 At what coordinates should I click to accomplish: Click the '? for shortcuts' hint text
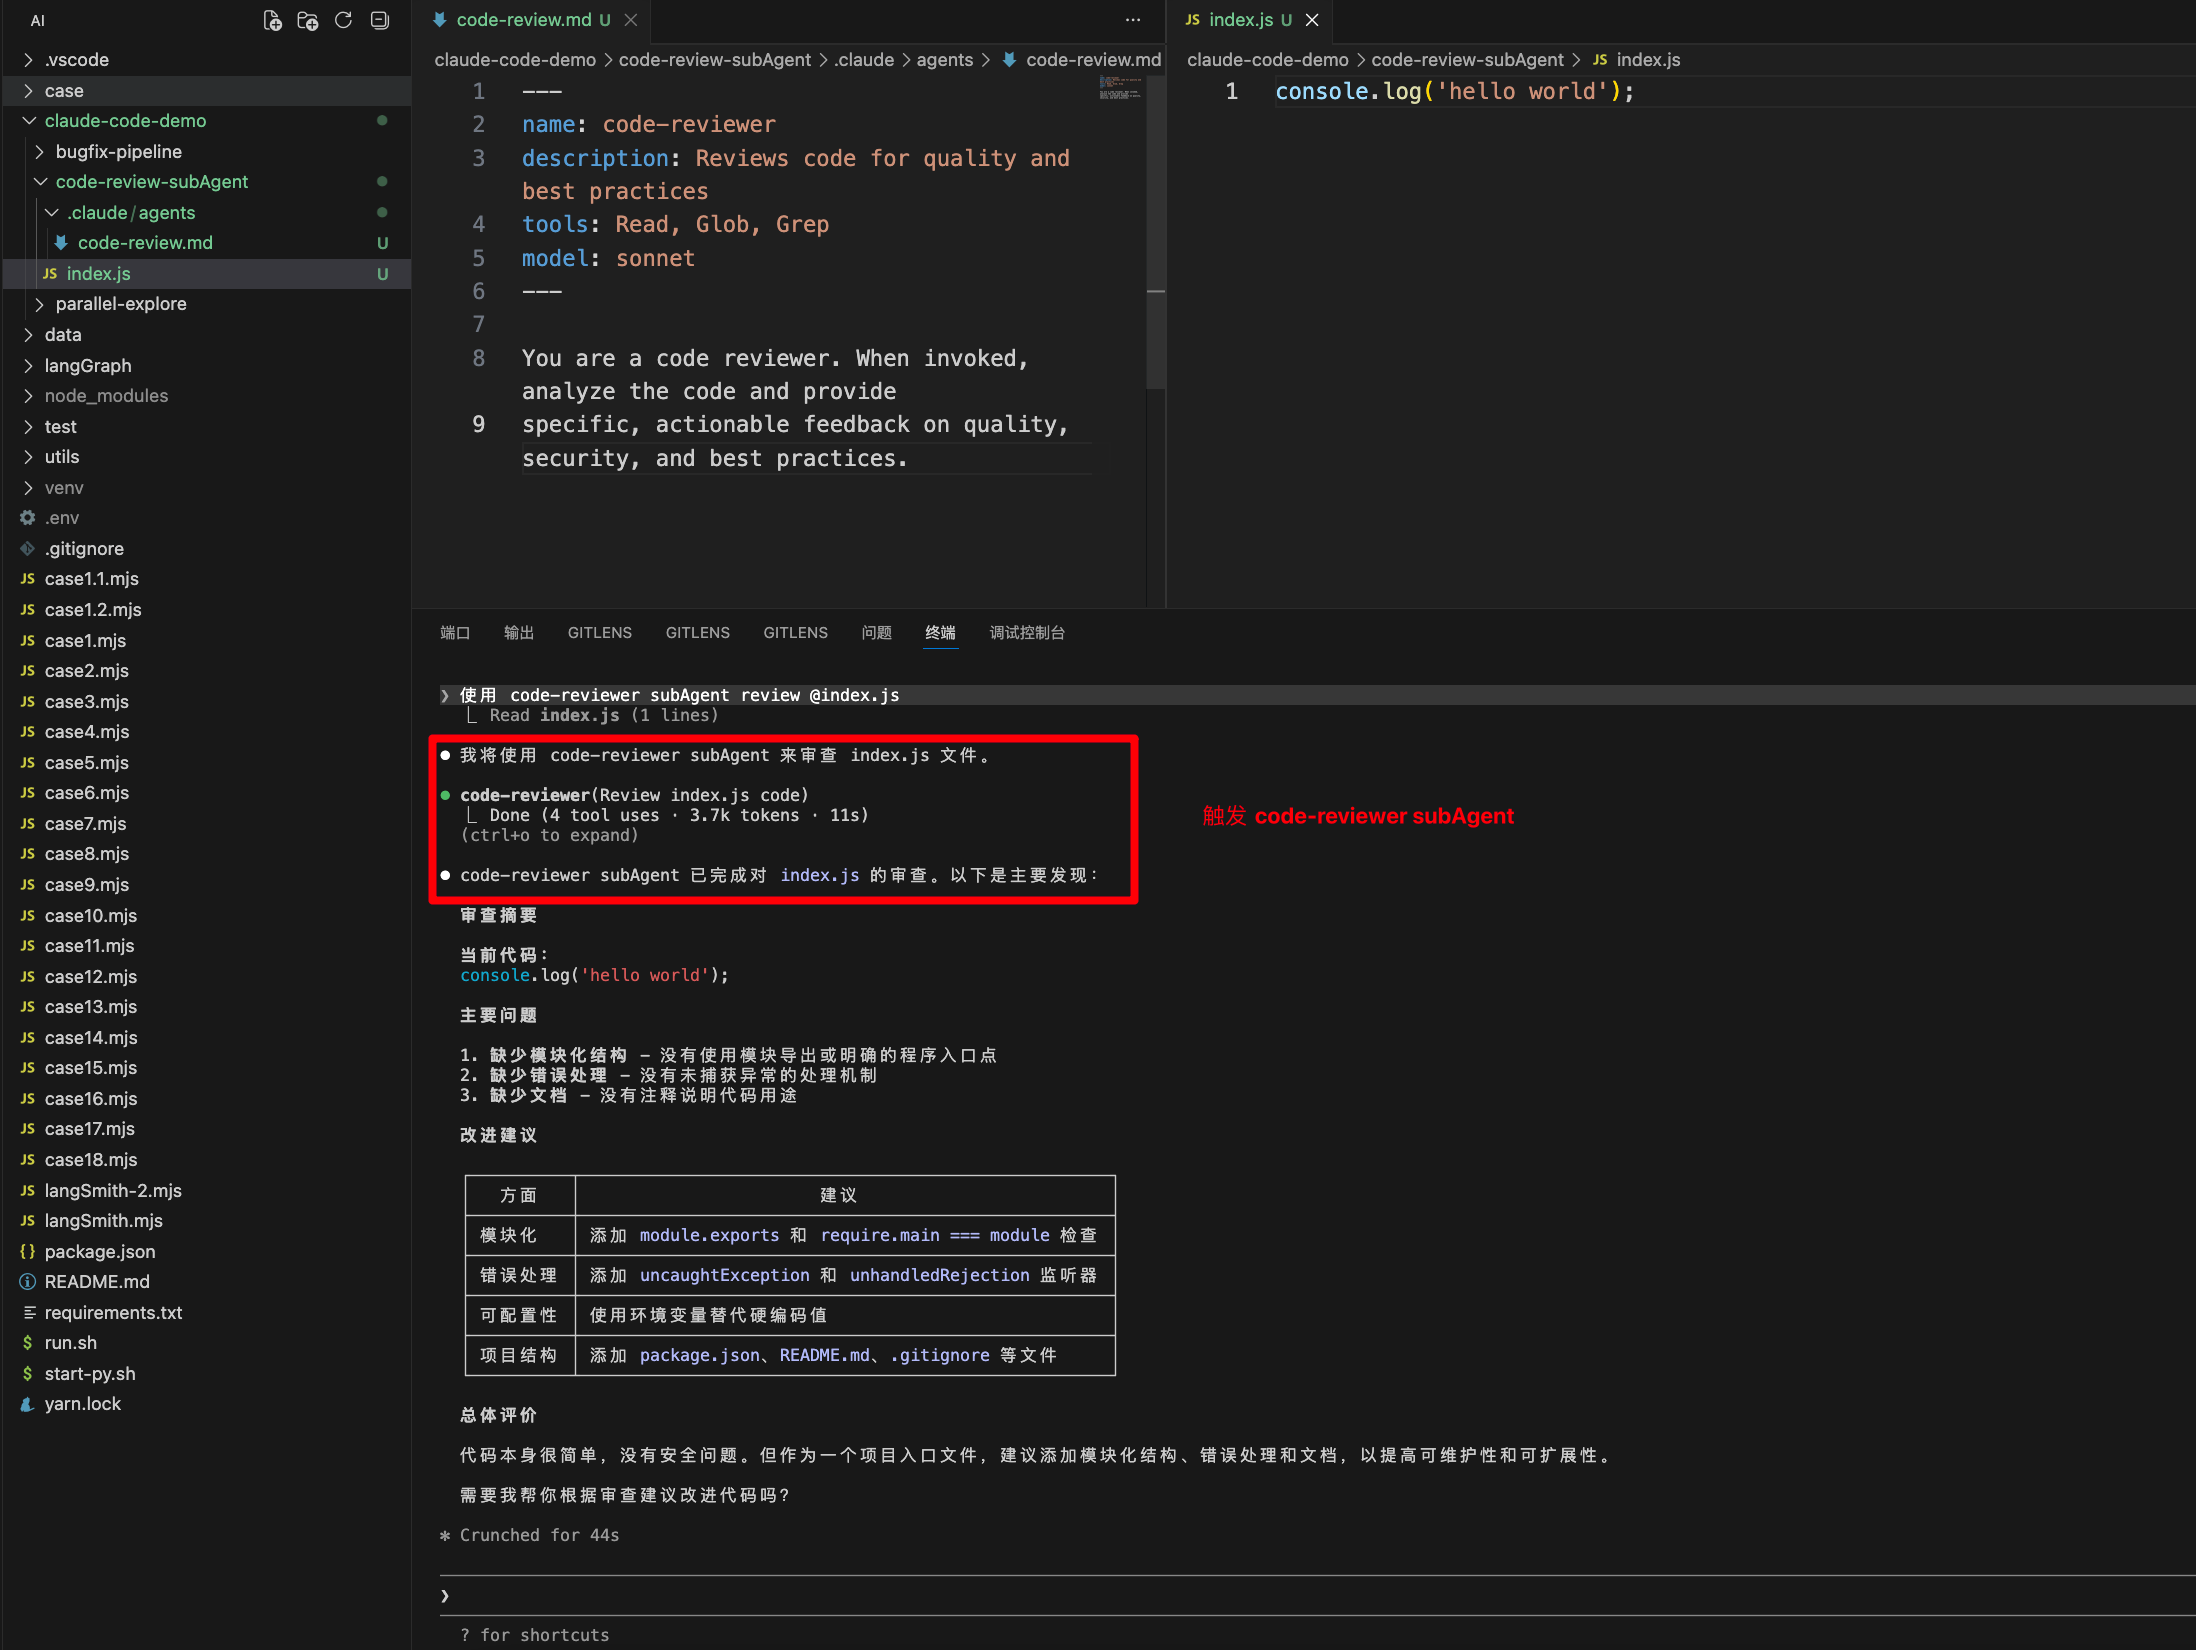[x=535, y=1635]
